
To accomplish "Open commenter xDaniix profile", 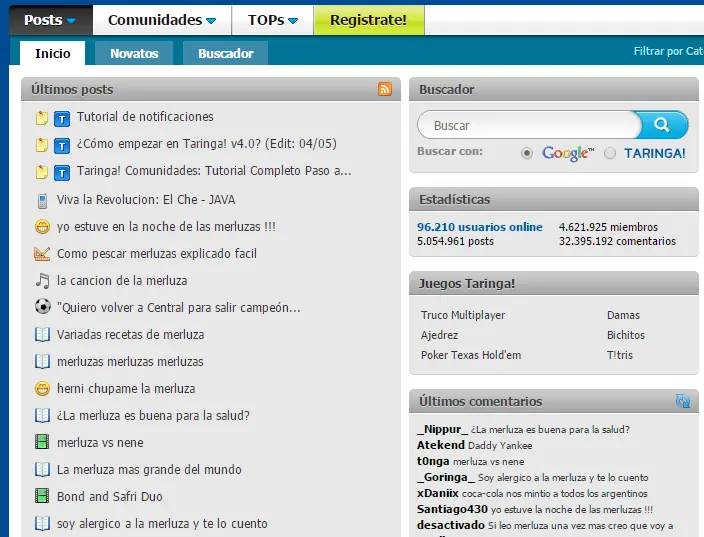I will [x=438, y=493].
